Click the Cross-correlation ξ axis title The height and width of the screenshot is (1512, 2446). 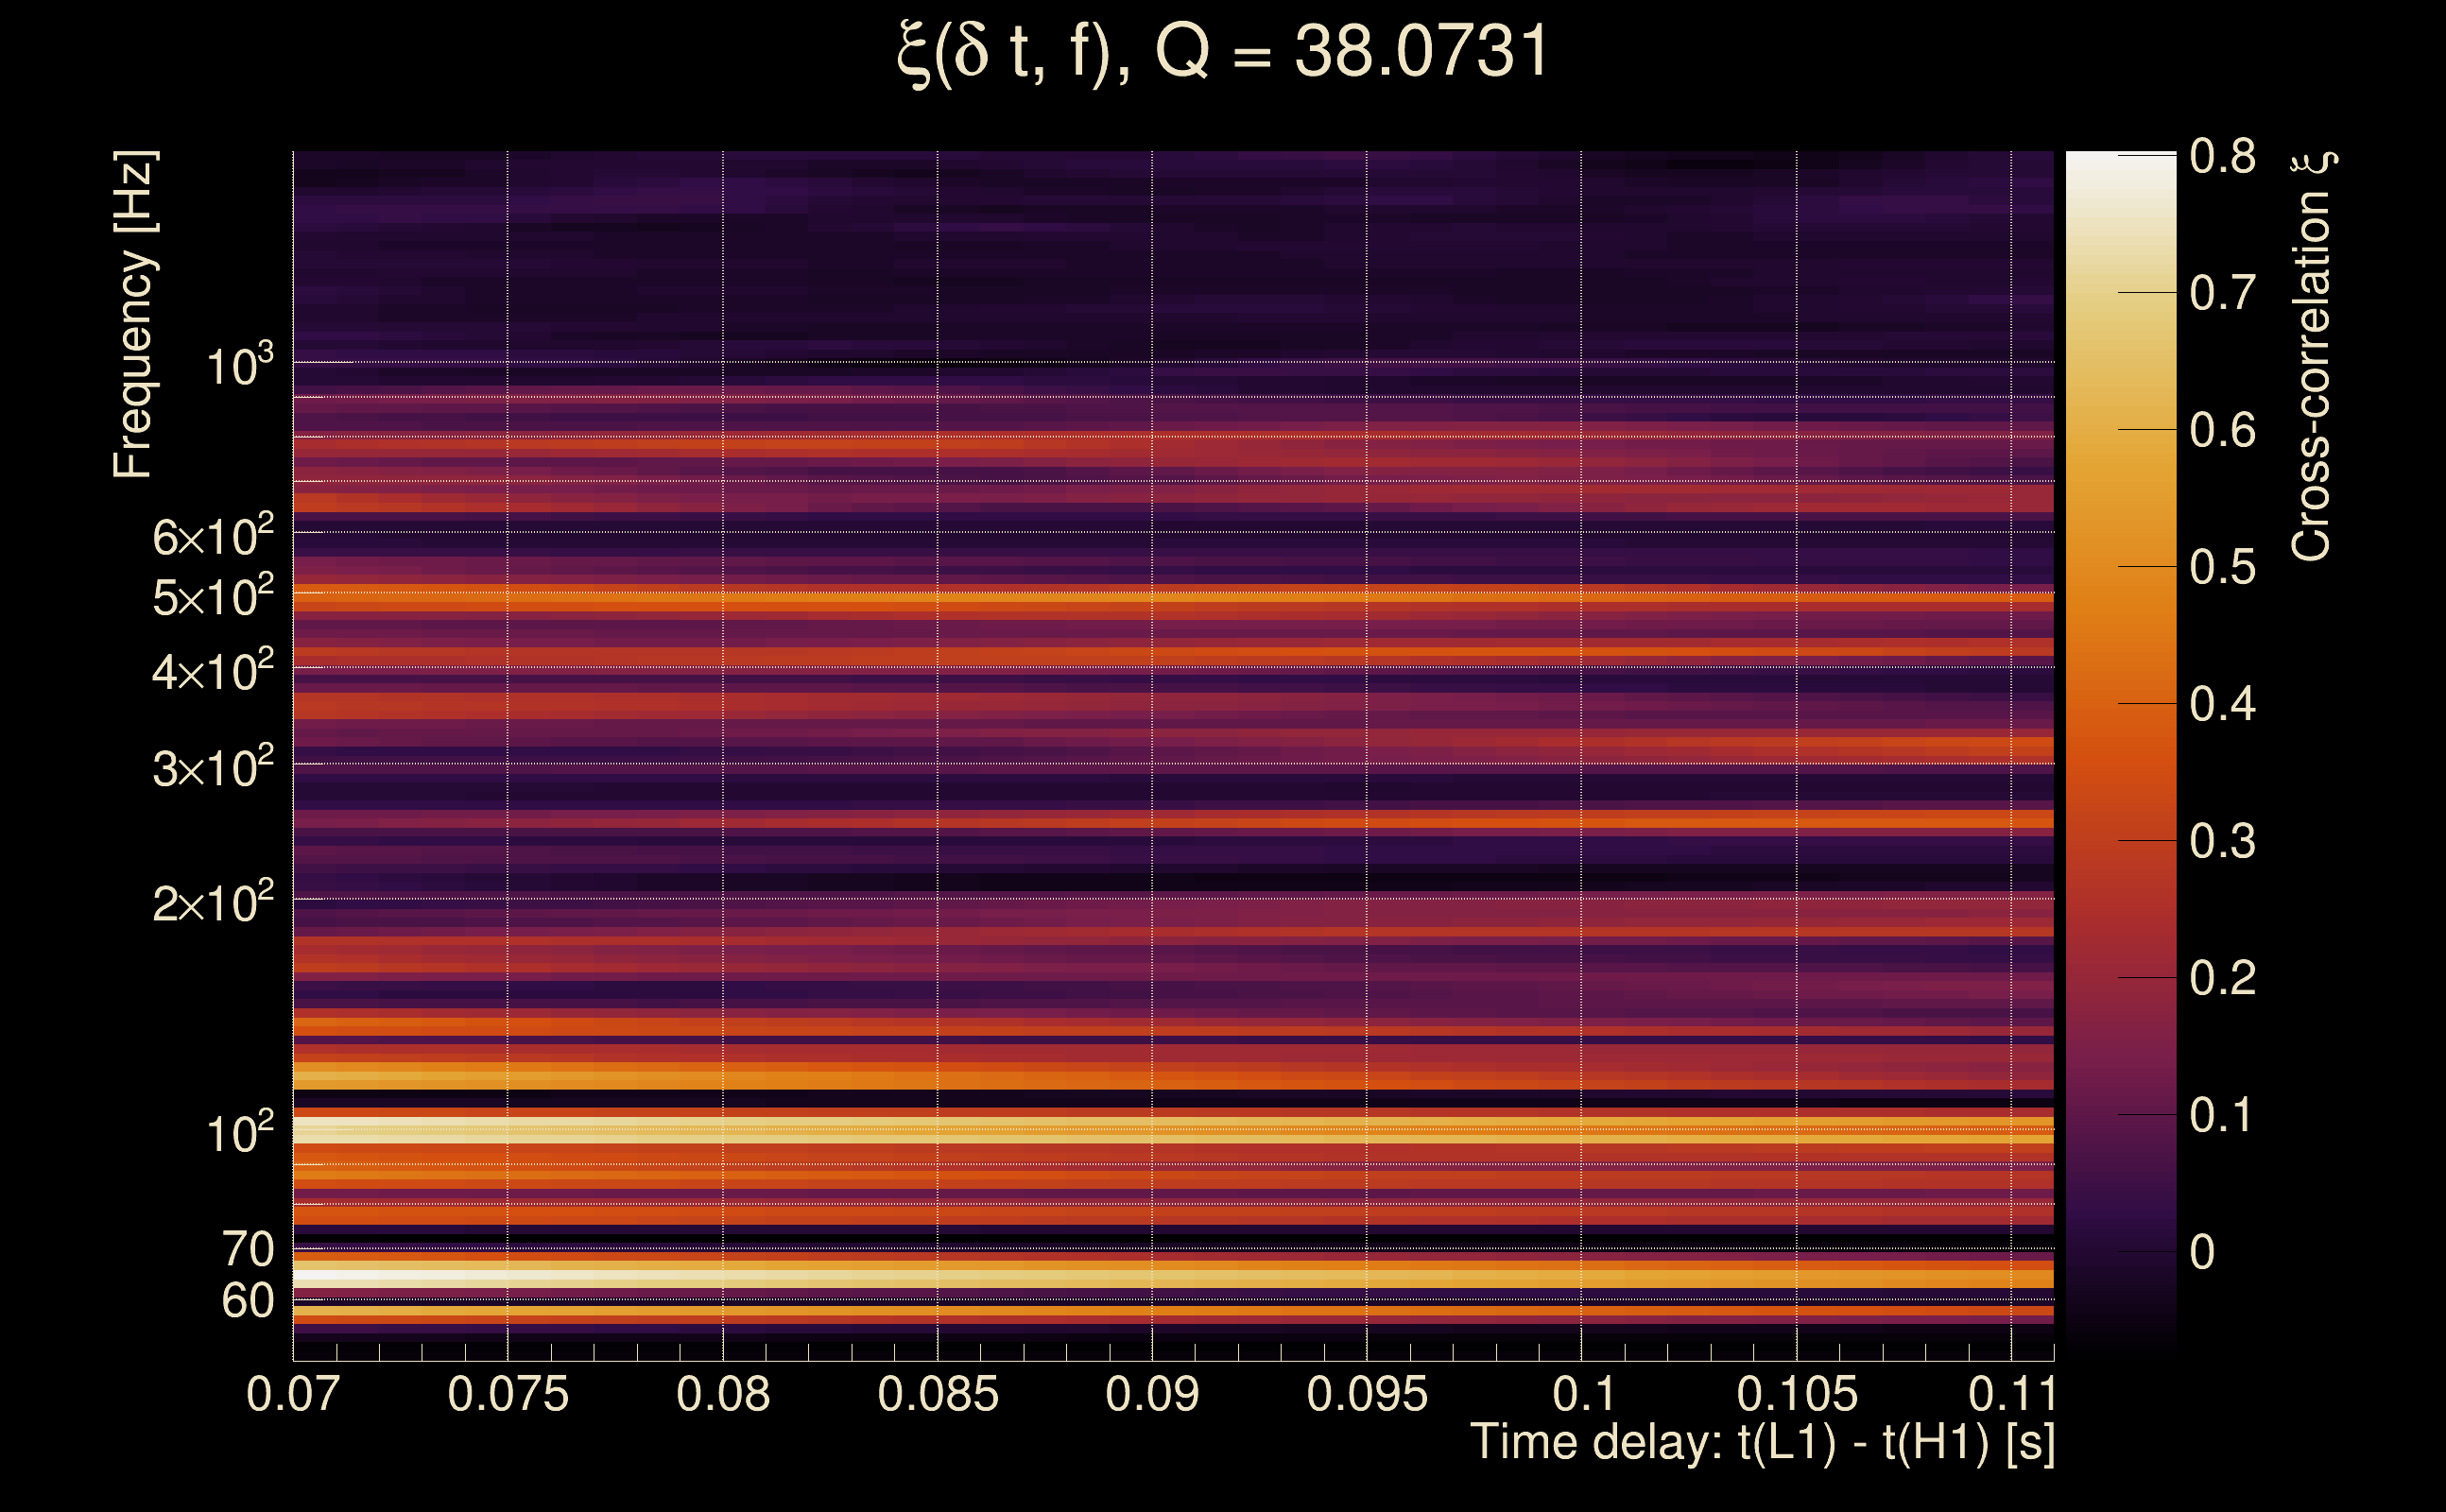tap(2313, 357)
